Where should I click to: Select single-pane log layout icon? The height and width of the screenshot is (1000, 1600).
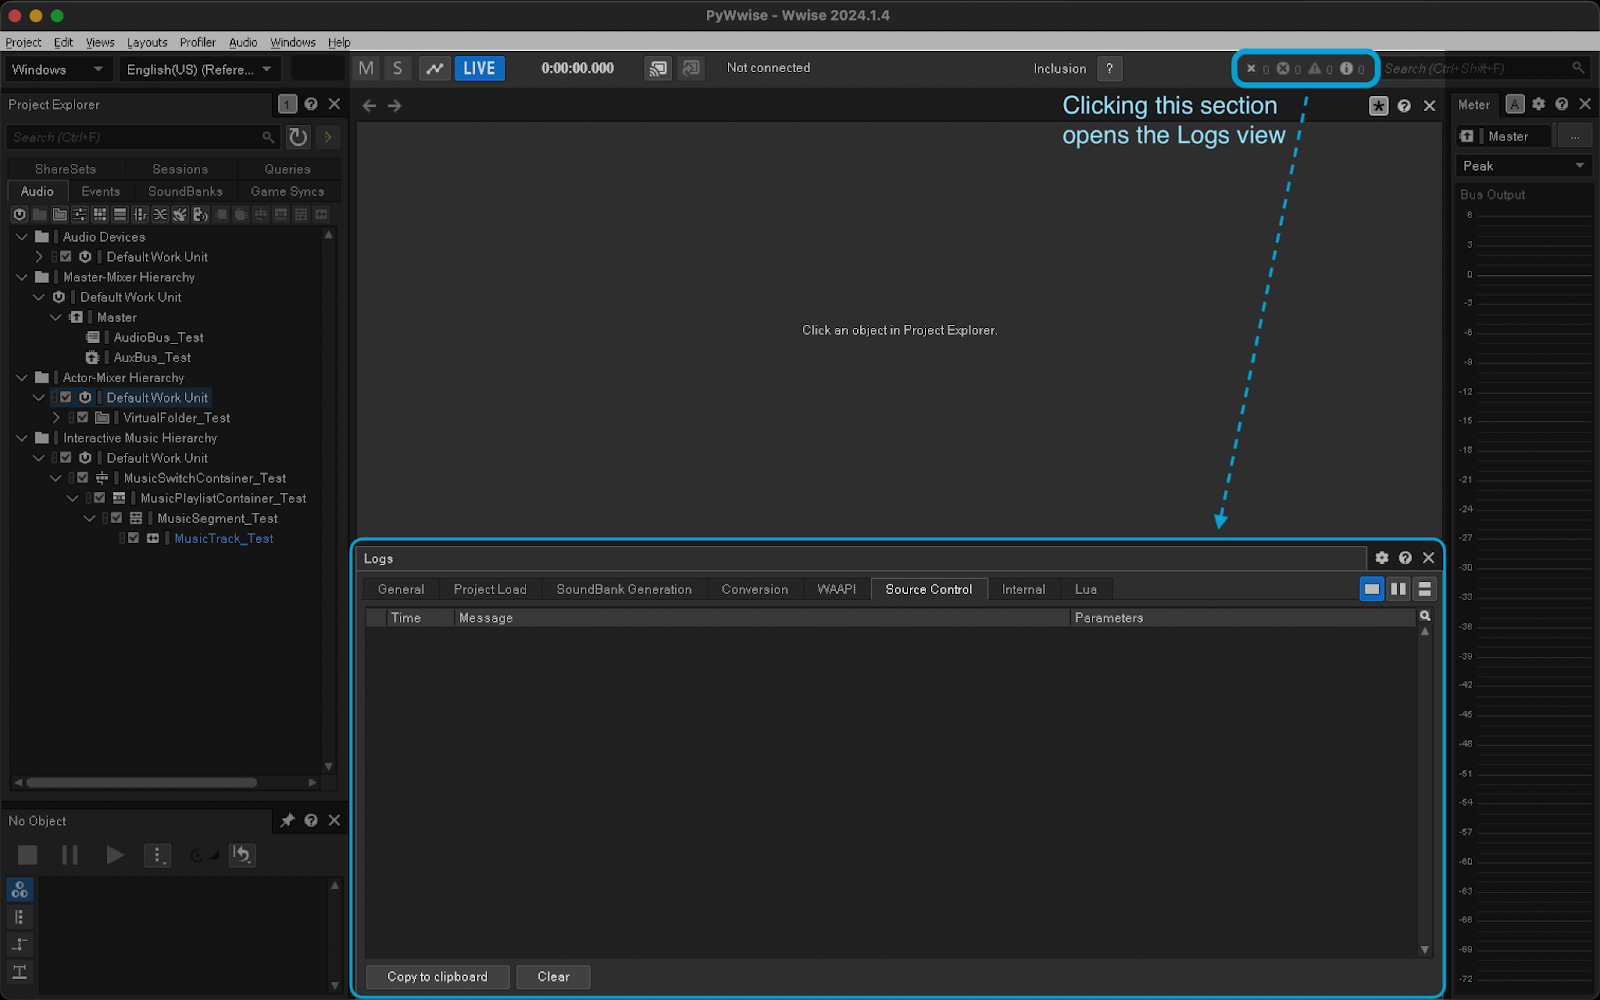coord(1371,589)
